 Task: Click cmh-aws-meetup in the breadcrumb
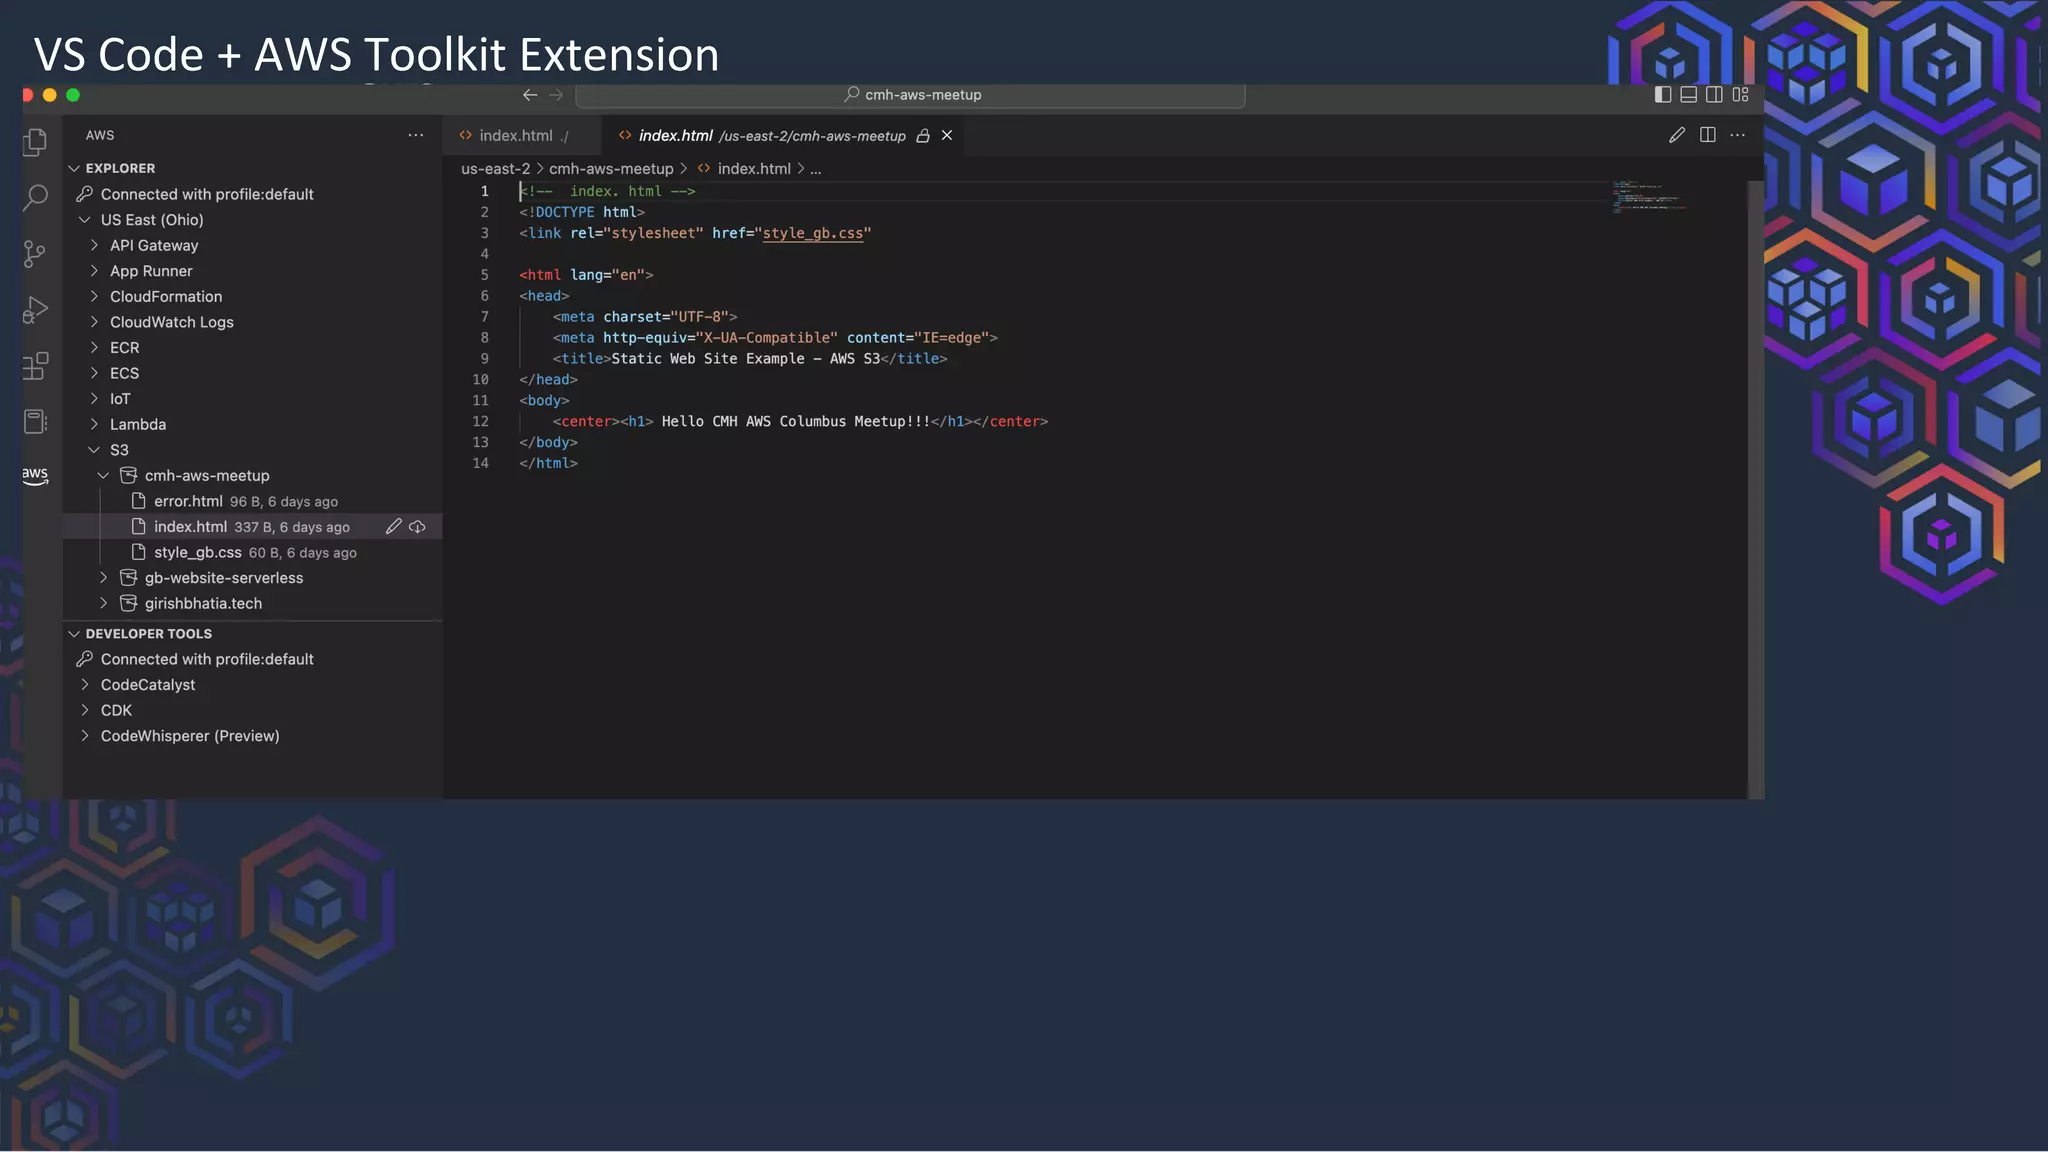[611, 168]
